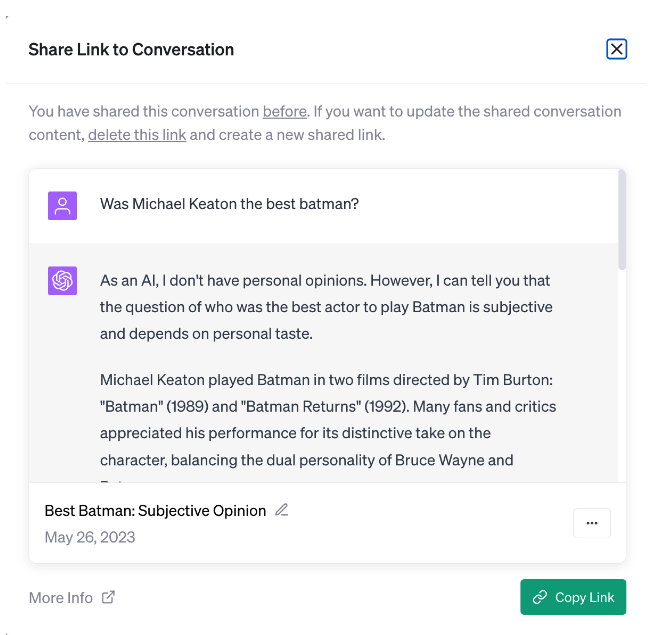Click the ChatGPT logo icon

pos(63,281)
